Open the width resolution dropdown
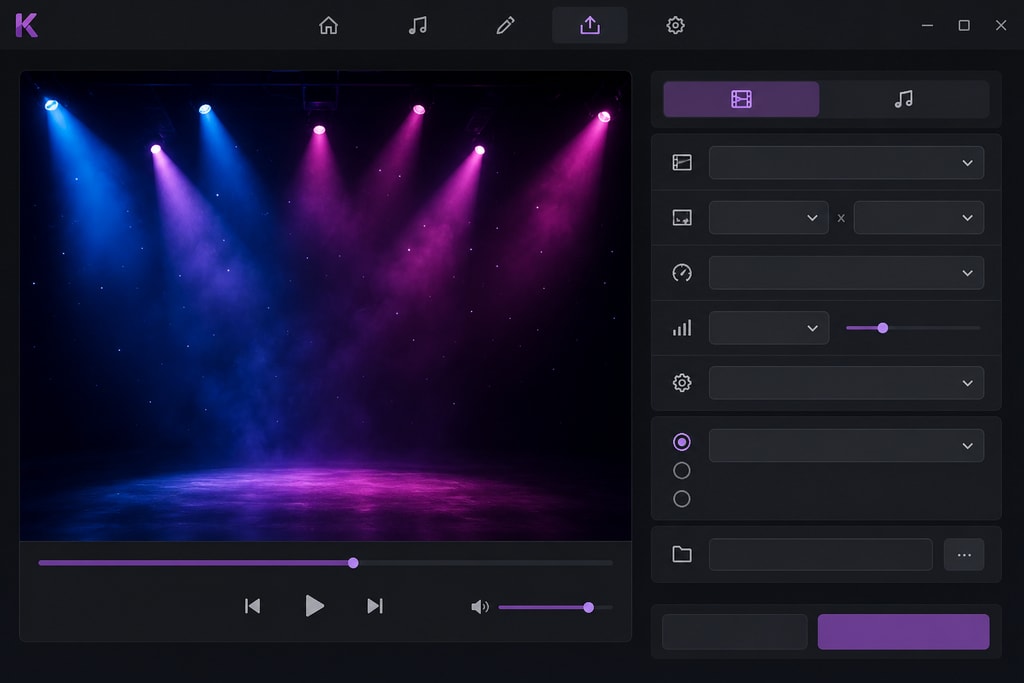Image resolution: width=1024 pixels, height=683 pixels. 769,217
